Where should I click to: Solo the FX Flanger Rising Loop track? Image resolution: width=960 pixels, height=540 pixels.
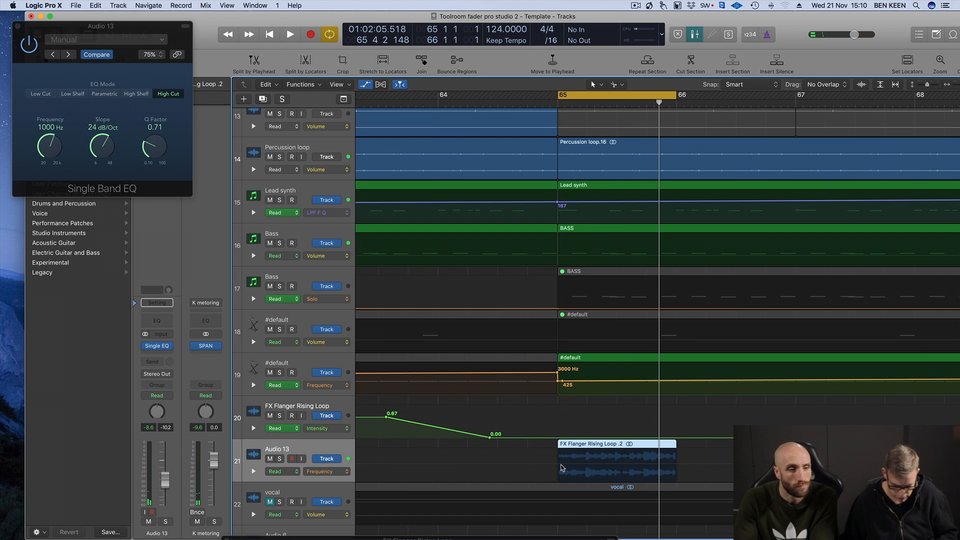pos(280,416)
